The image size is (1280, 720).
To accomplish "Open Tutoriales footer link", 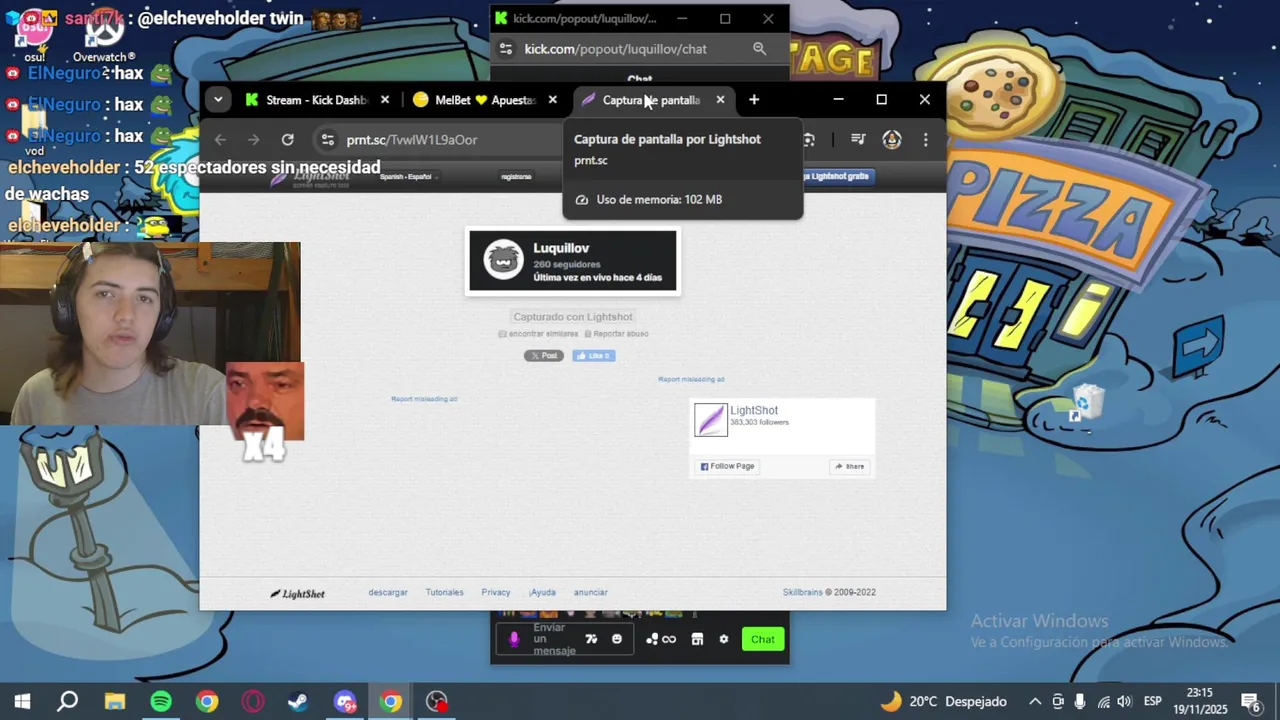I will pyautogui.click(x=445, y=593).
